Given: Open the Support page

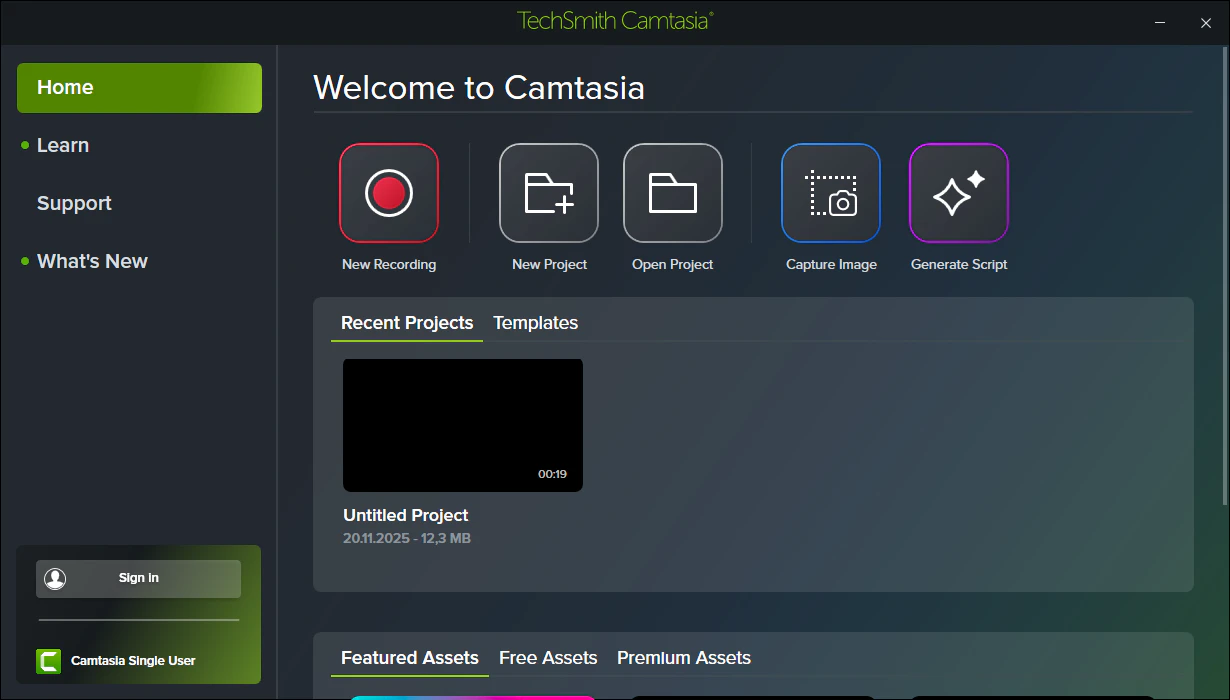Looking at the screenshot, I should pos(74,204).
